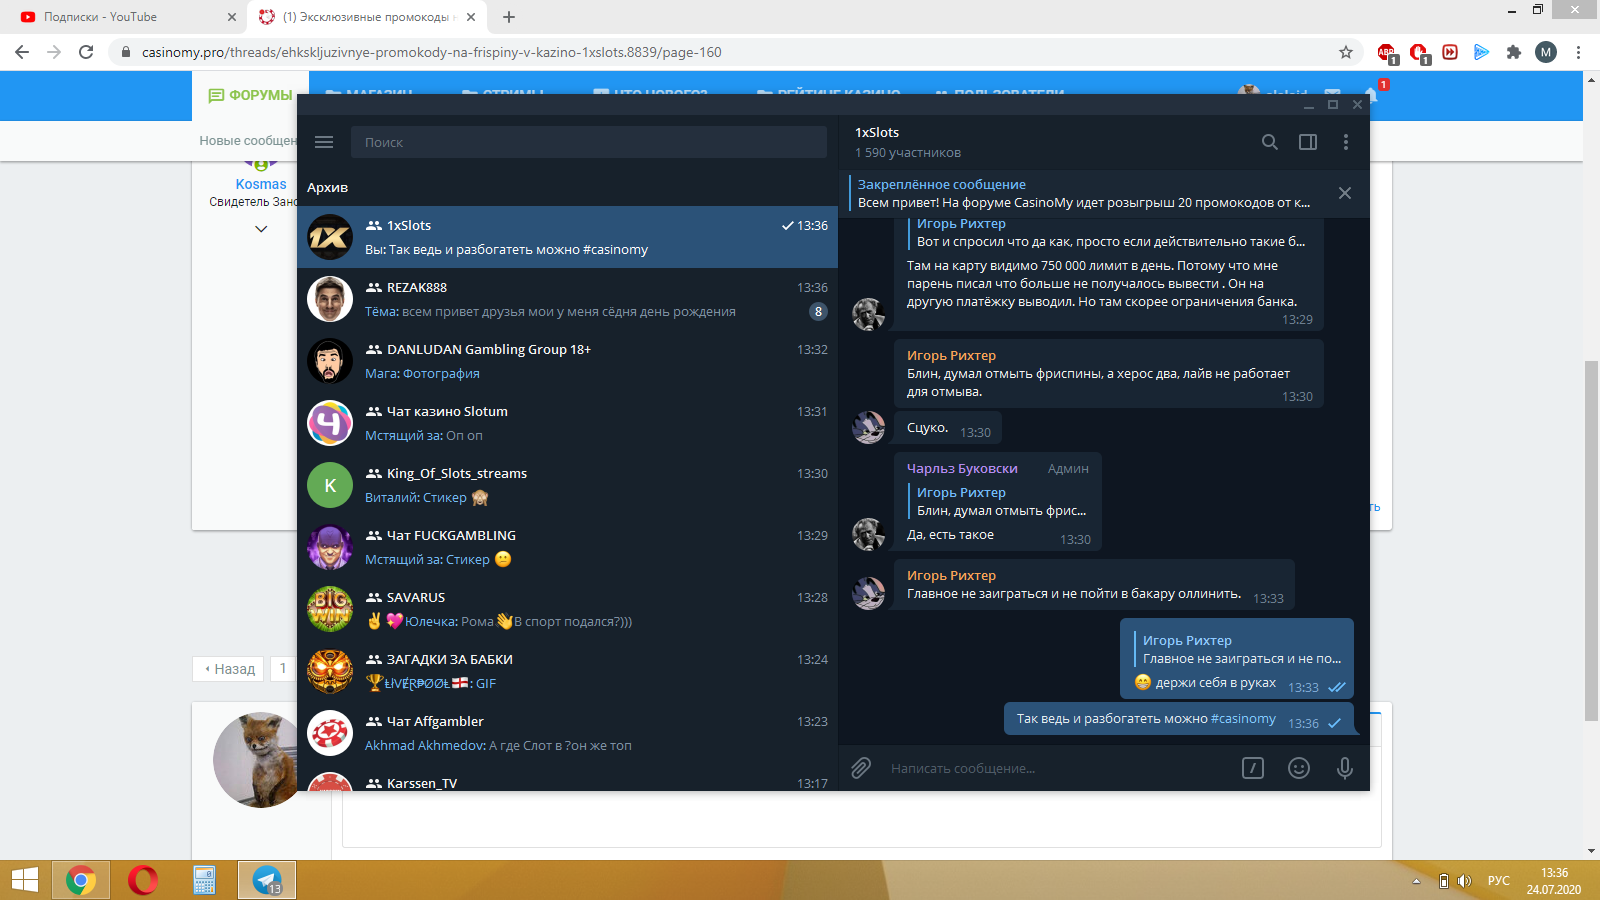The image size is (1600, 900).
Task: Click the #casinomy hashtag in the last message
Action: pyautogui.click(x=1243, y=718)
